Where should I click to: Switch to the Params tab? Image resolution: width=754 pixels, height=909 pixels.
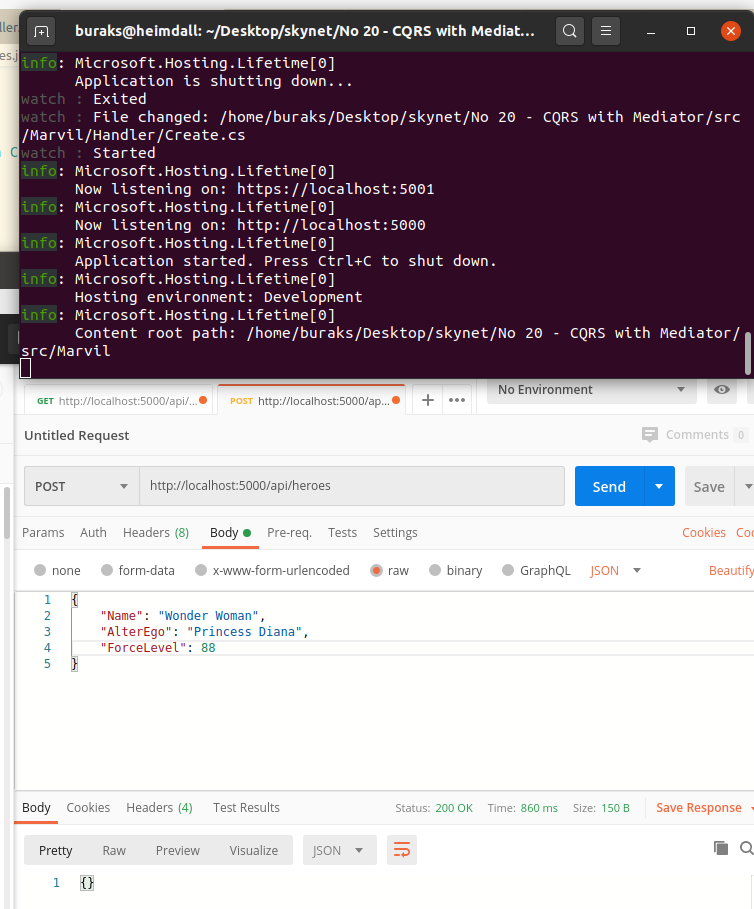tap(43, 533)
